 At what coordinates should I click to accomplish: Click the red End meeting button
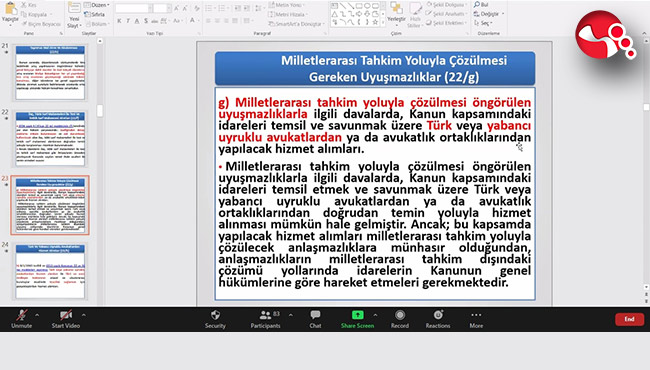point(629,319)
